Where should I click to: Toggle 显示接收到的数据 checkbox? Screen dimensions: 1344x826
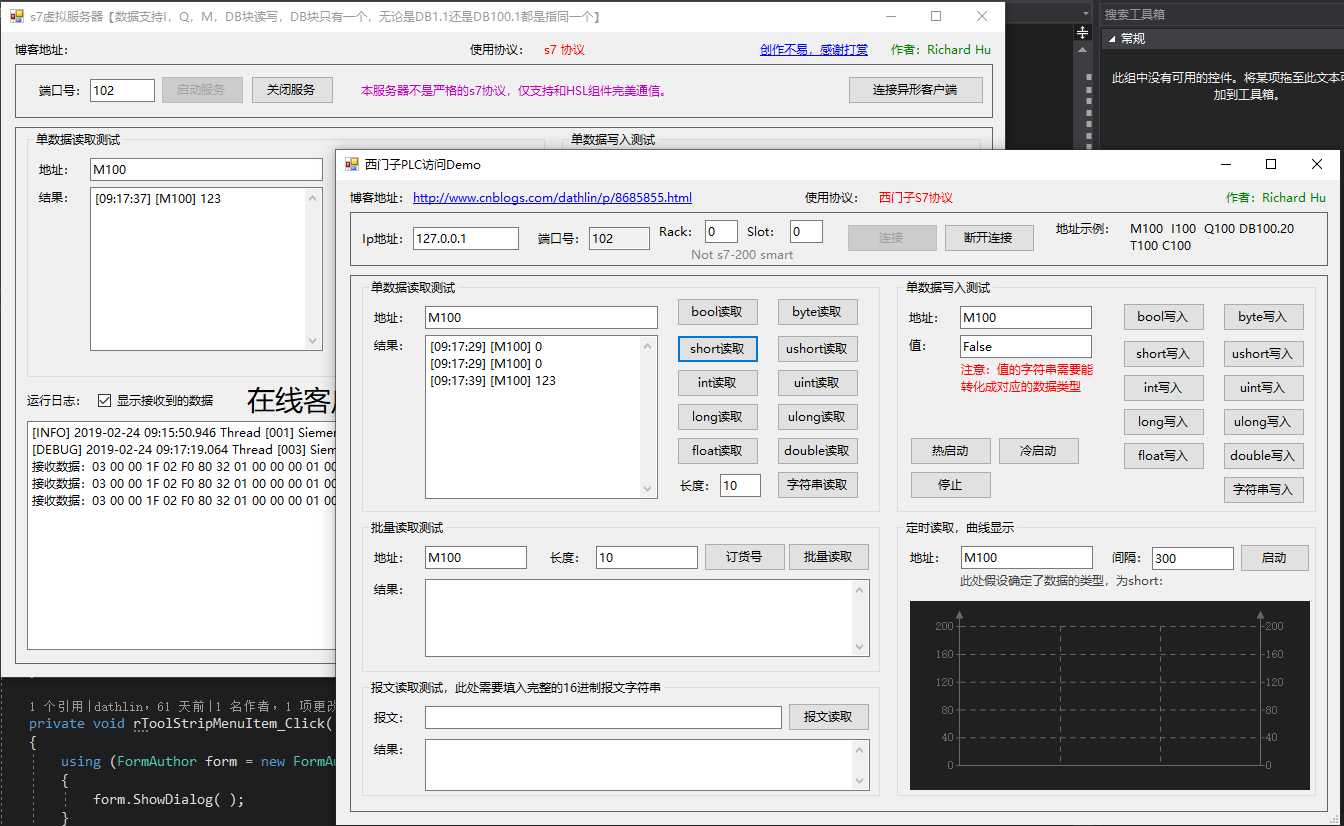104,401
